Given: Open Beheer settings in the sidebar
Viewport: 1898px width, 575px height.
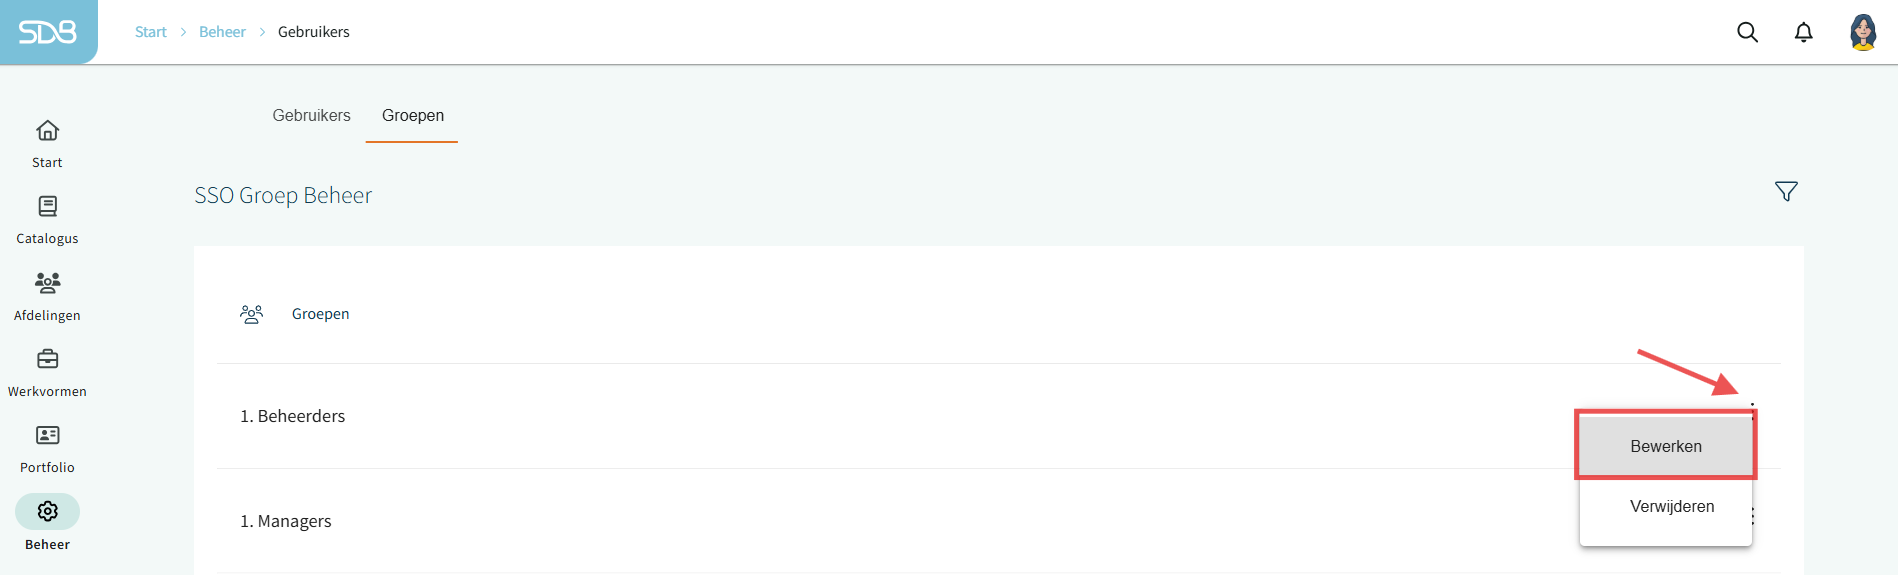Looking at the screenshot, I should point(47,523).
